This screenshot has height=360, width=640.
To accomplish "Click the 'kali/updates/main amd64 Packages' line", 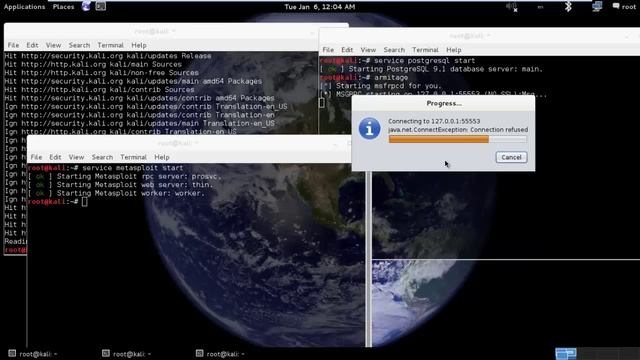I will pos(133,81).
